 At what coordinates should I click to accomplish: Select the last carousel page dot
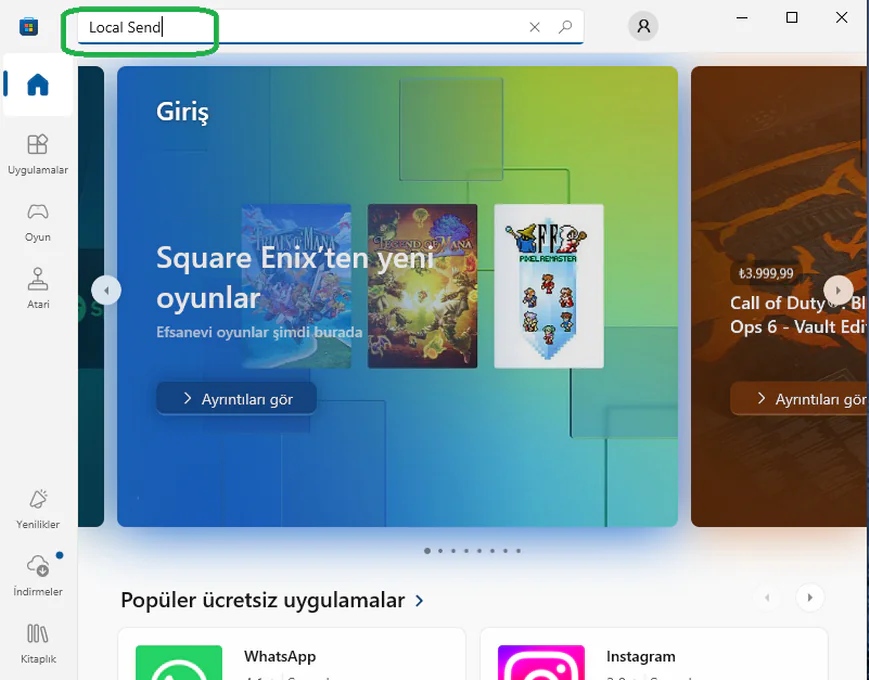click(x=518, y=551)
